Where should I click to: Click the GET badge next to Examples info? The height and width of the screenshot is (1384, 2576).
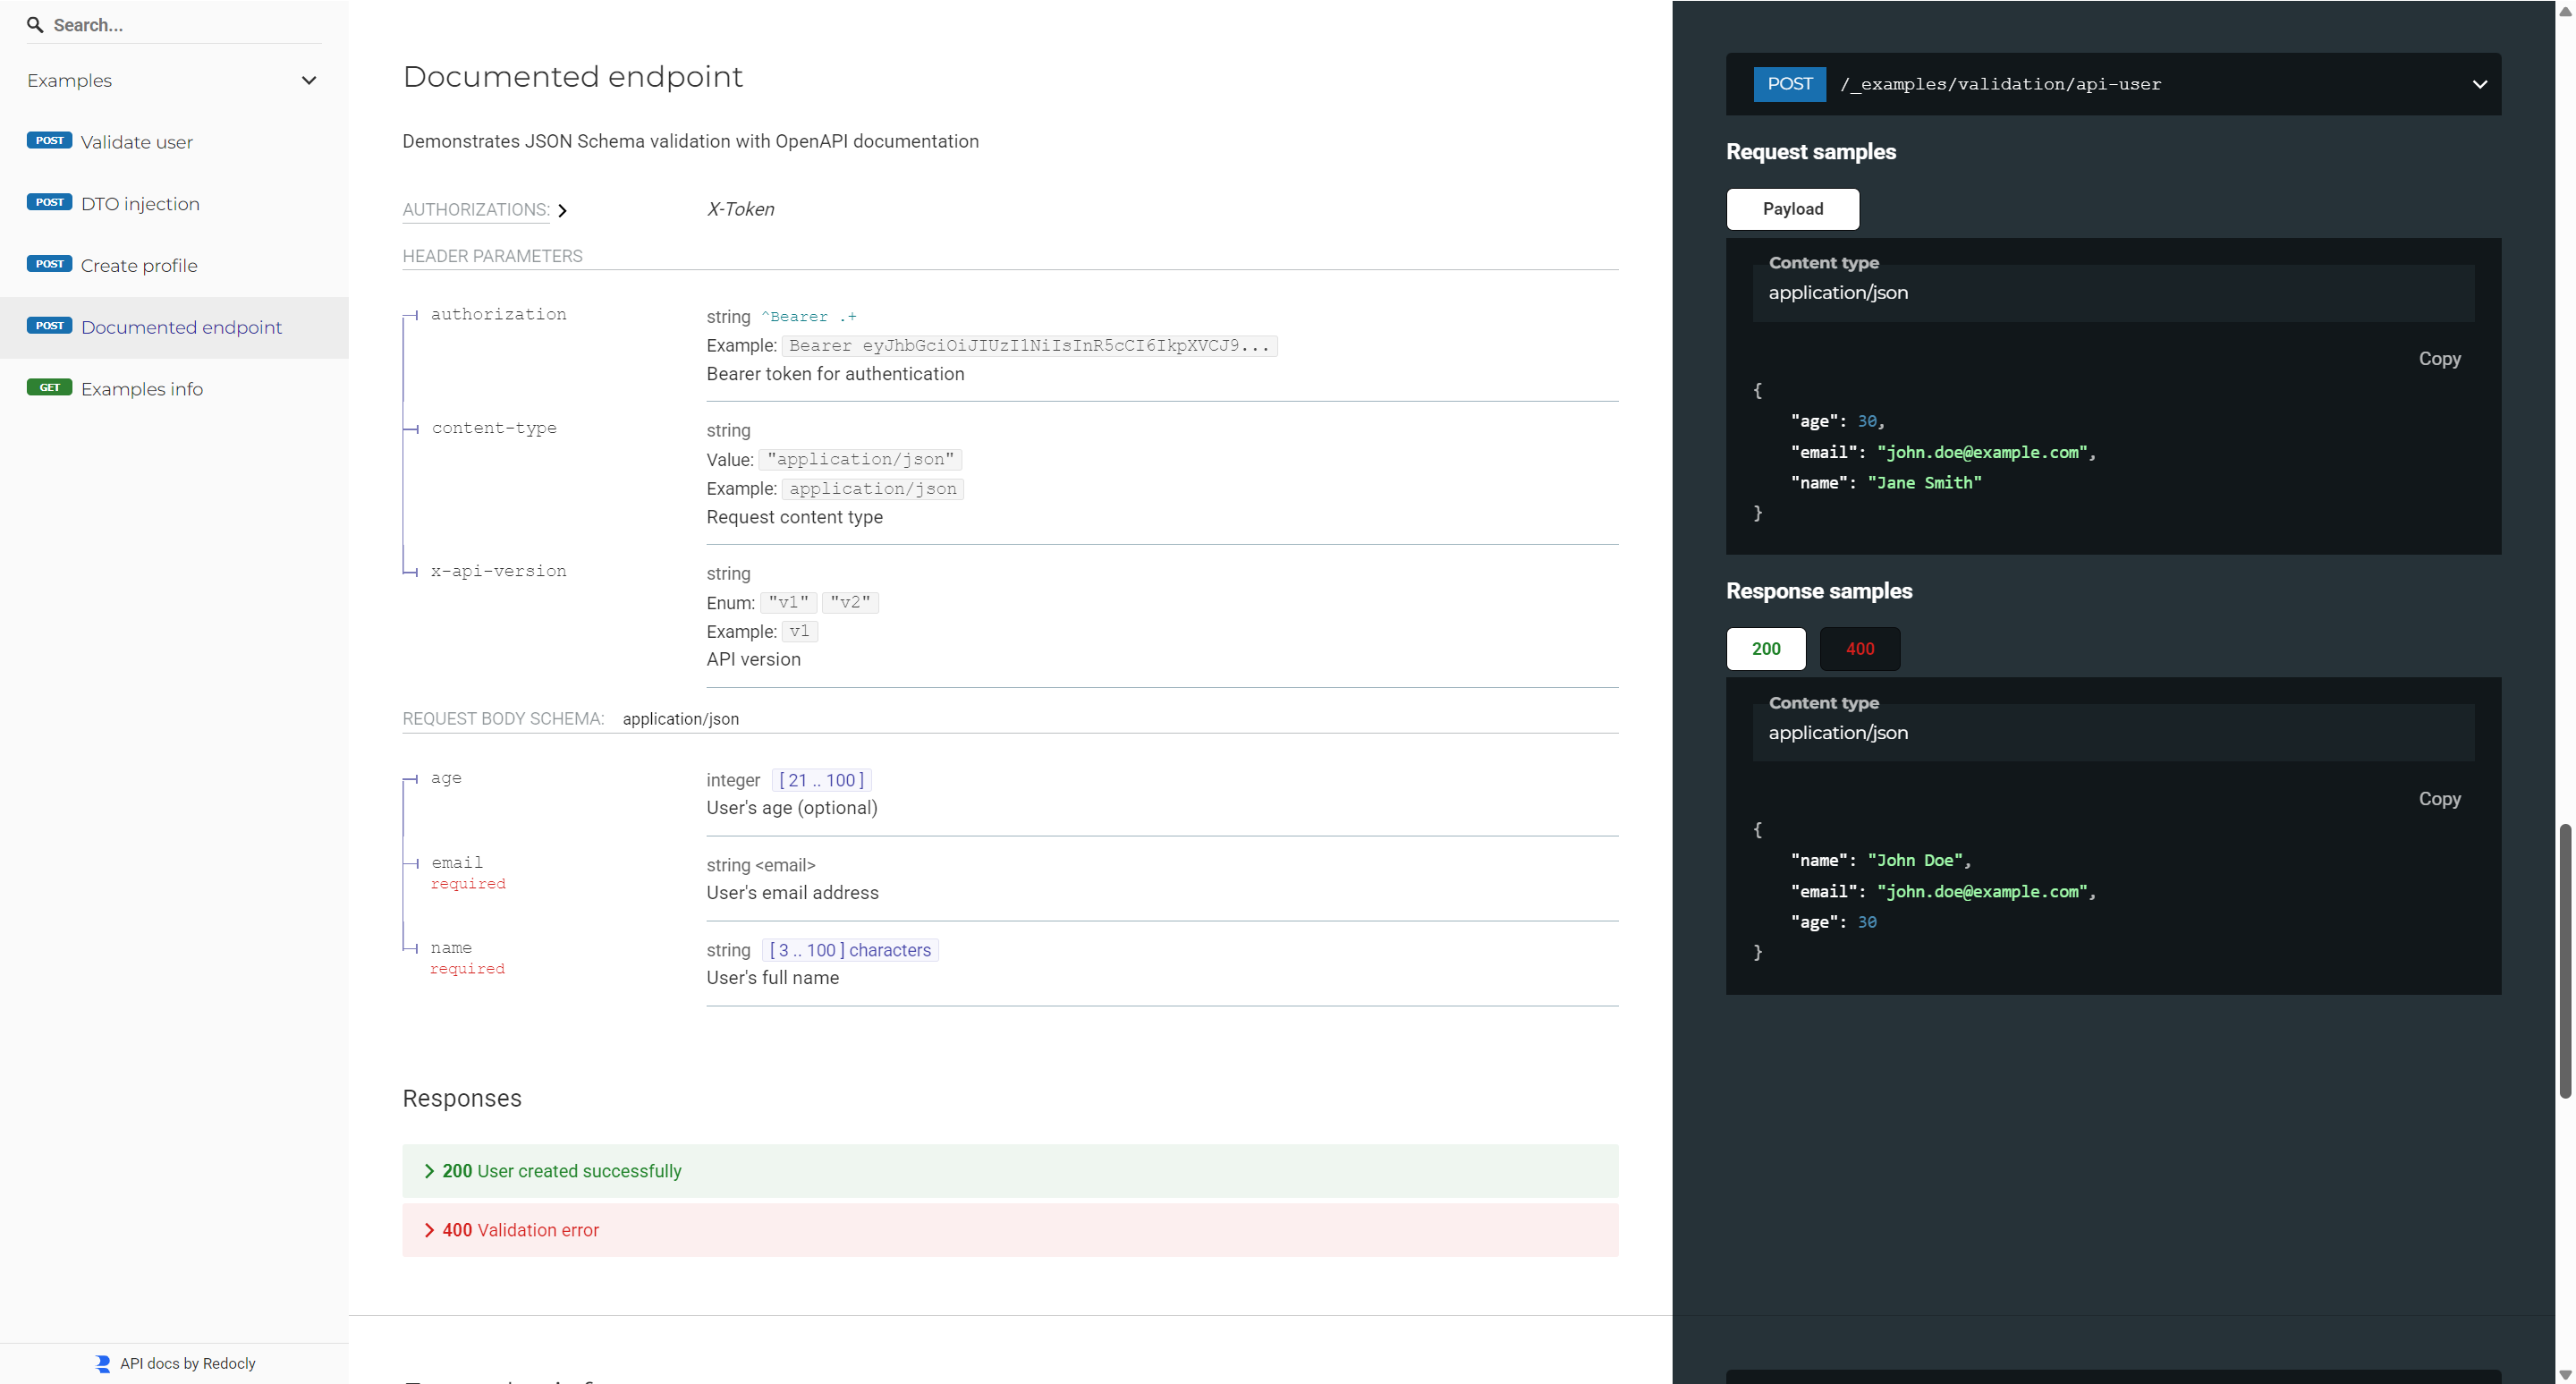50,388
